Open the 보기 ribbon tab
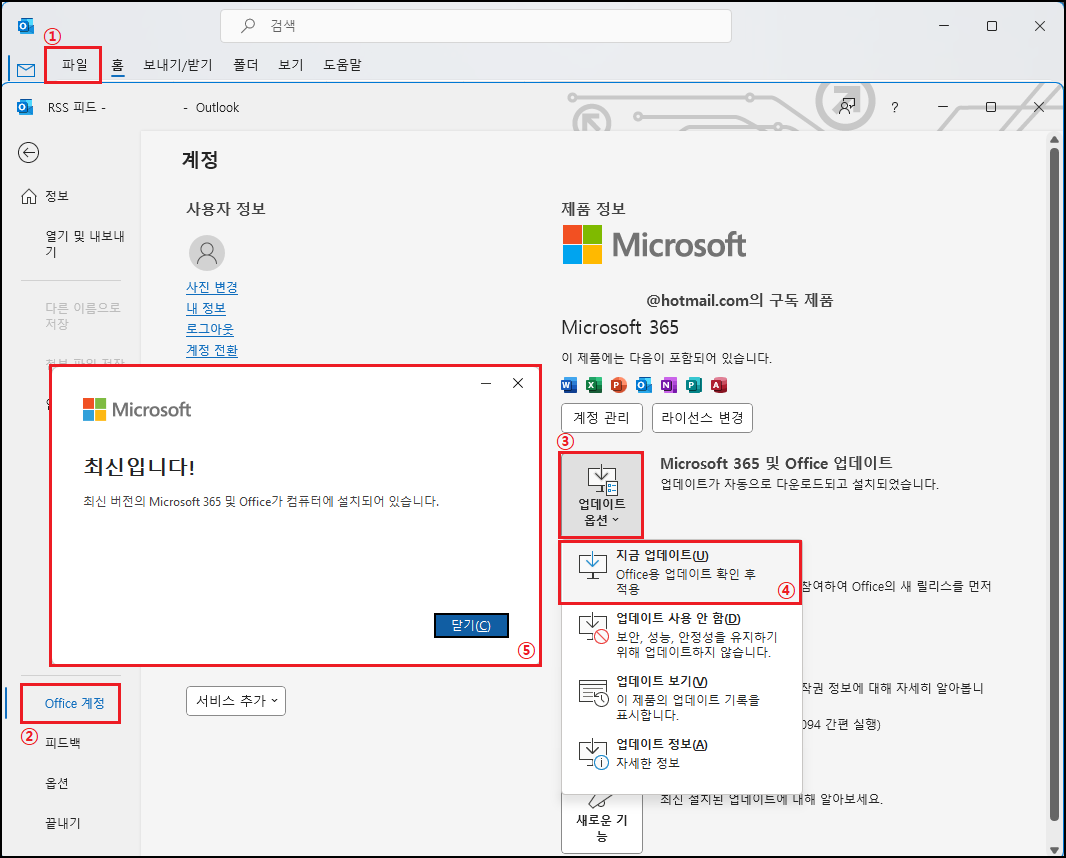 [x=290, y=65]
